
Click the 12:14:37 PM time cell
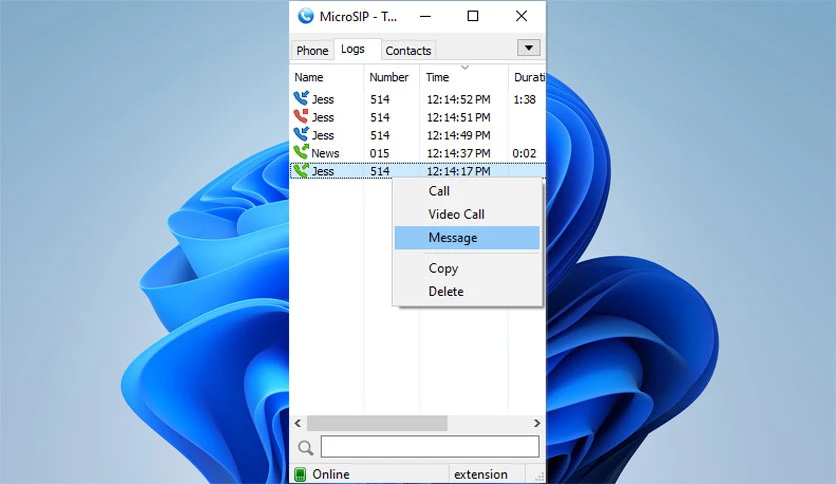tap(458, 154)
